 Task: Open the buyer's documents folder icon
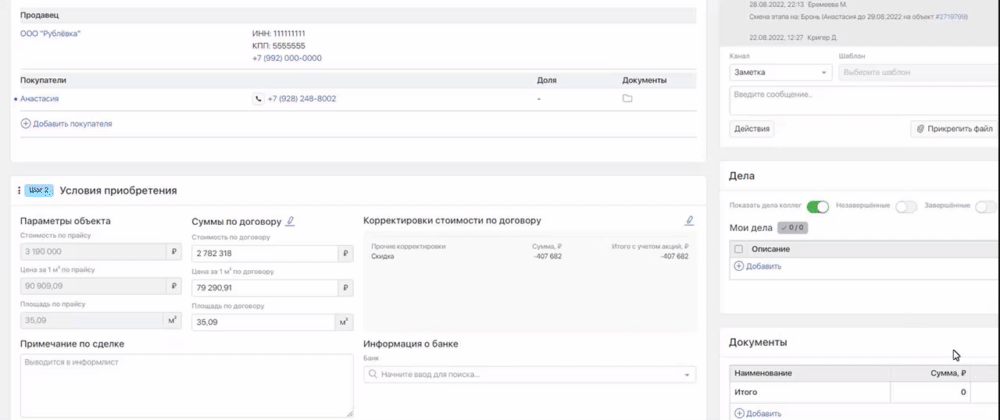627,99
